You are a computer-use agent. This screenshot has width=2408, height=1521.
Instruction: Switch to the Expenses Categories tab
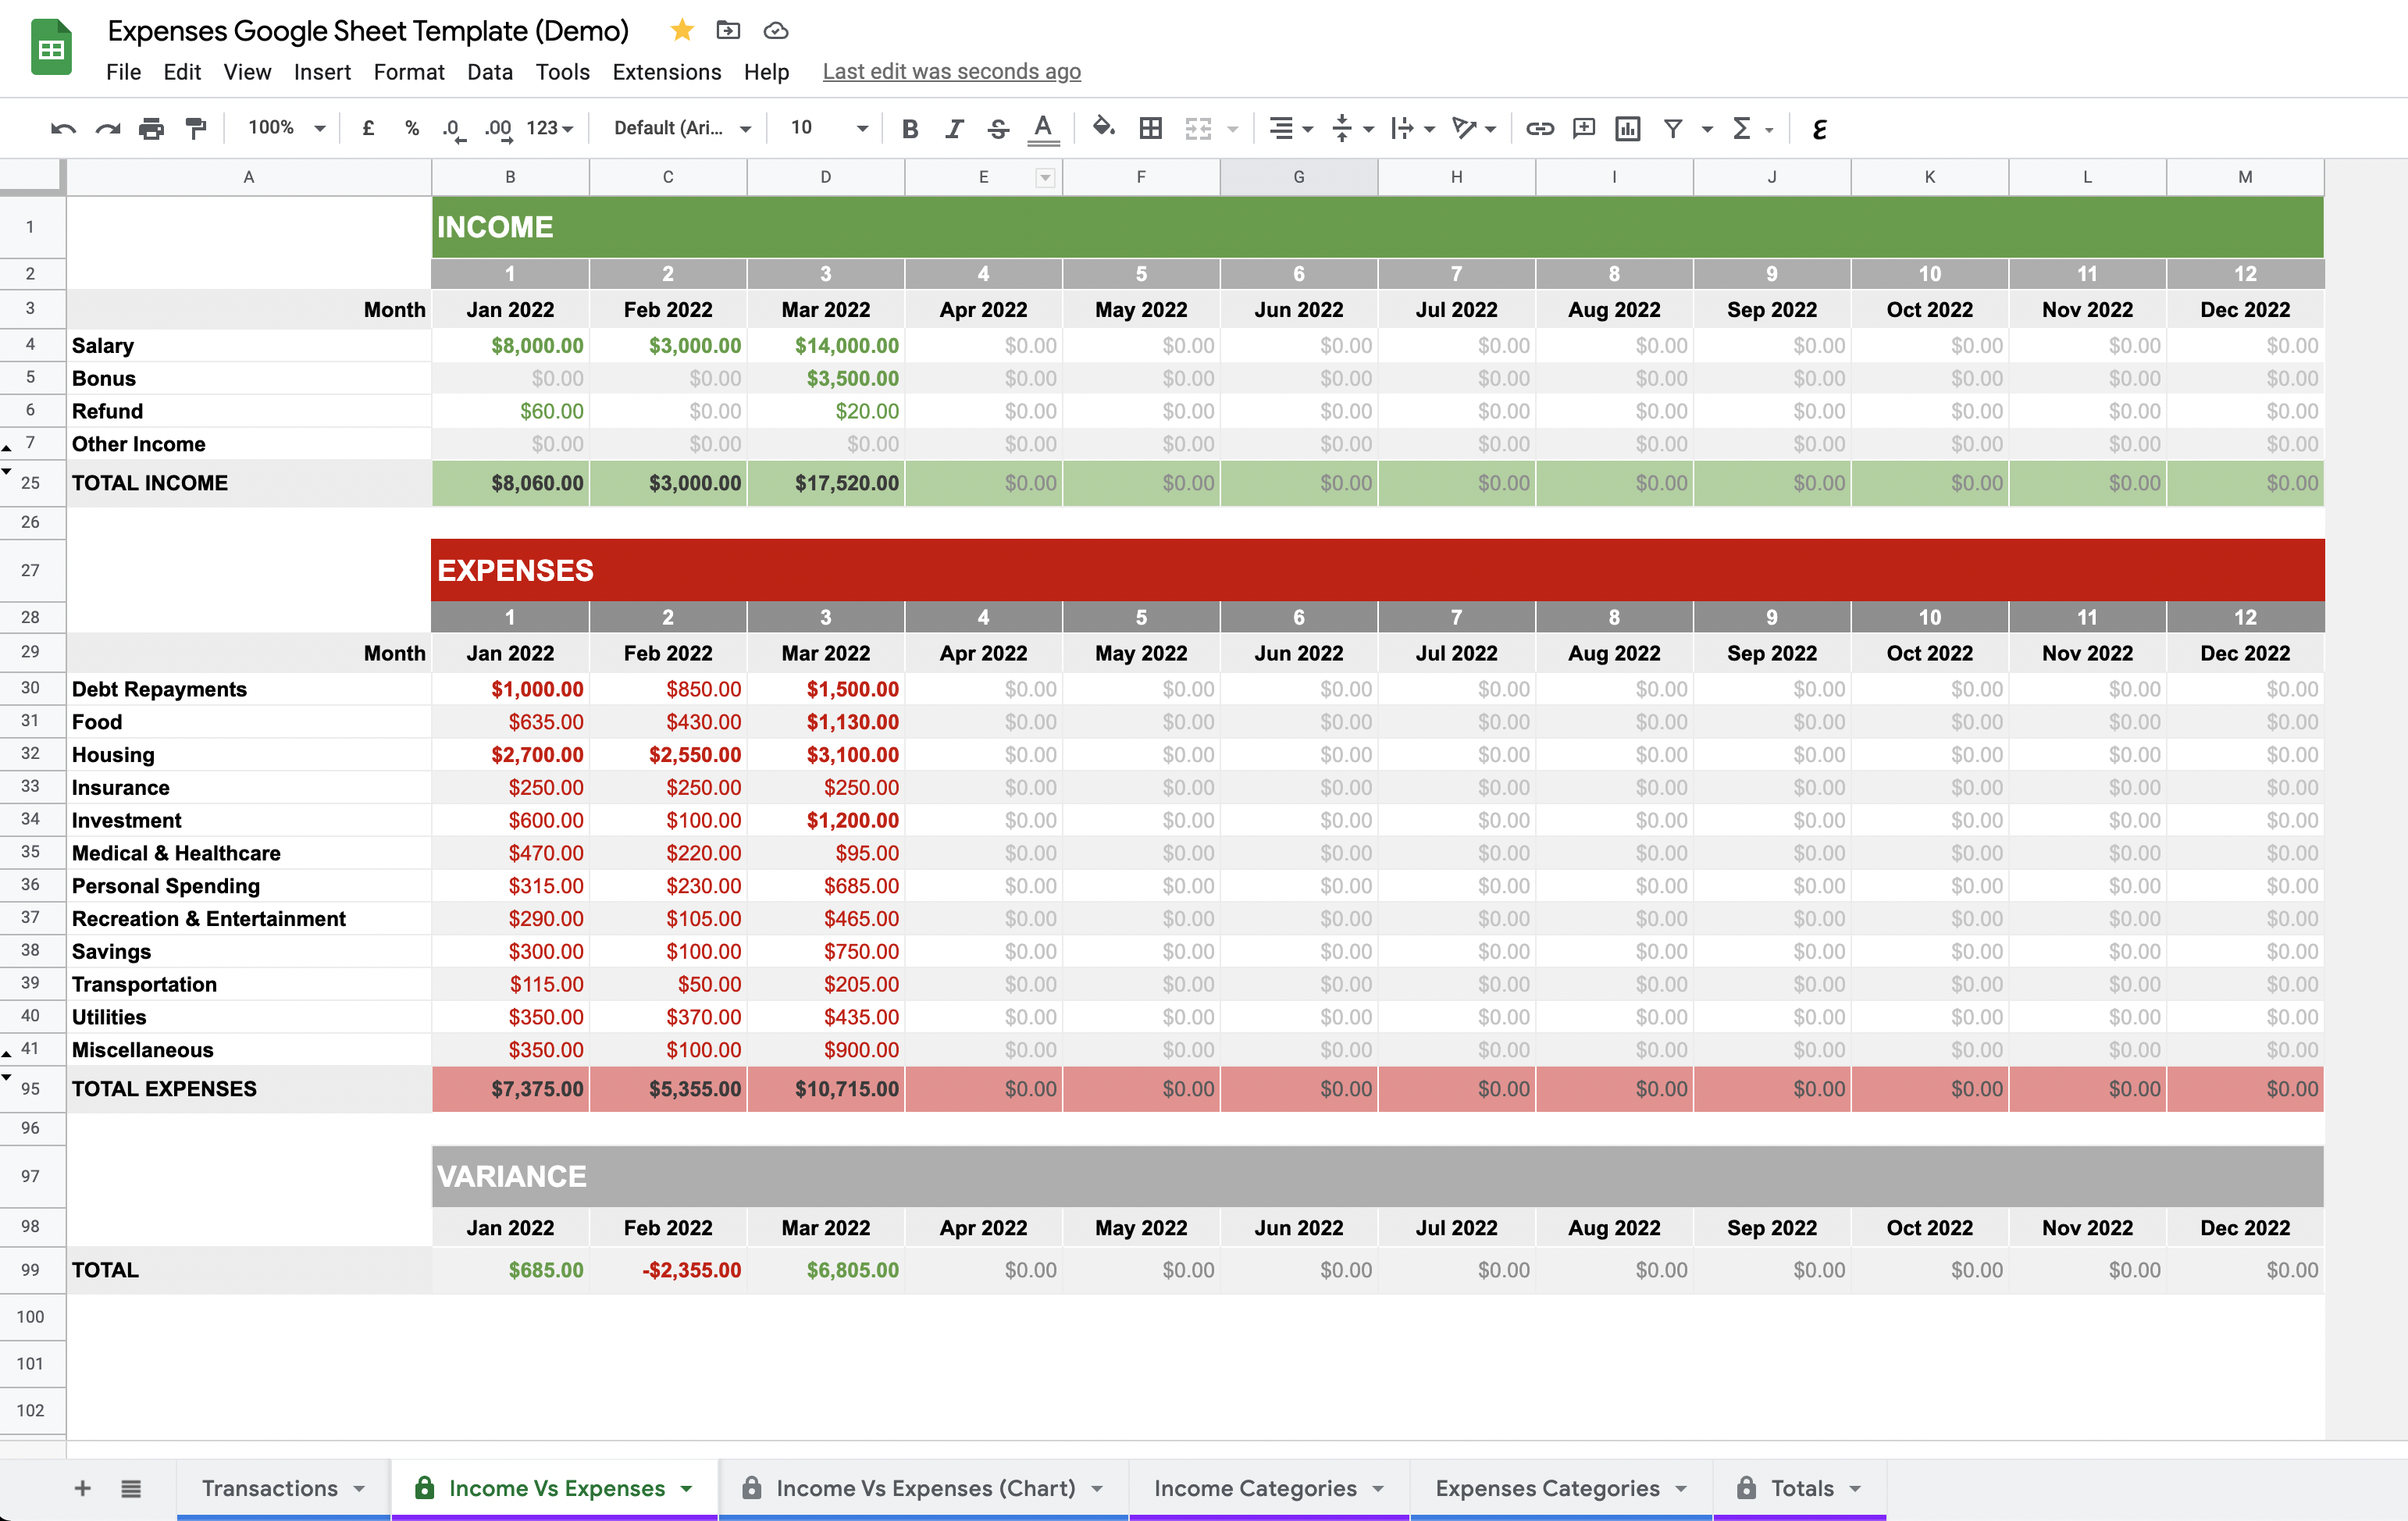tap(1546, 1488)
